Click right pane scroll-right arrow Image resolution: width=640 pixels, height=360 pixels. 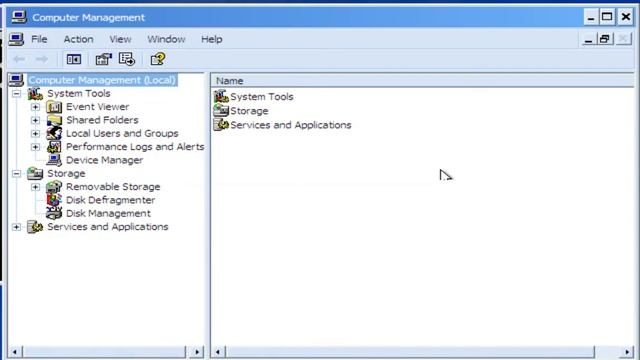[627, 352]
